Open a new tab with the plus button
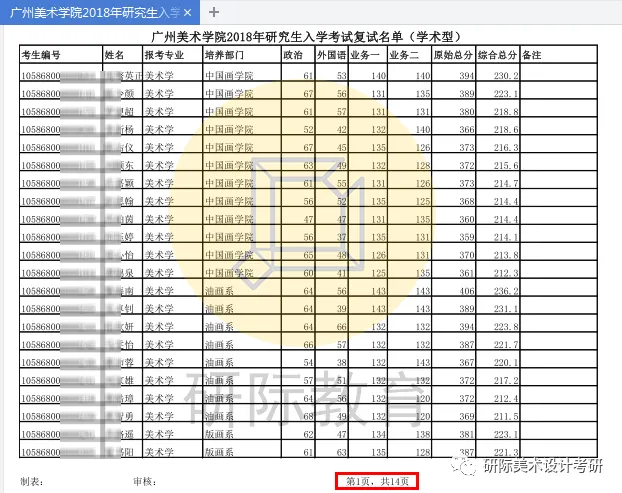 click(214, 12)
